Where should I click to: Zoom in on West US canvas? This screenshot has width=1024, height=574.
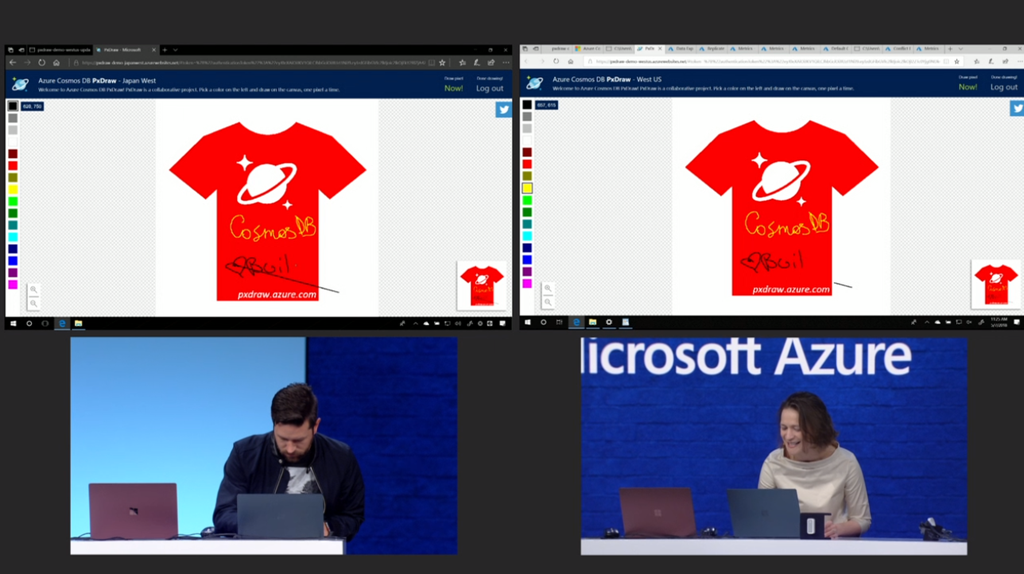click(x=548, y=289)
